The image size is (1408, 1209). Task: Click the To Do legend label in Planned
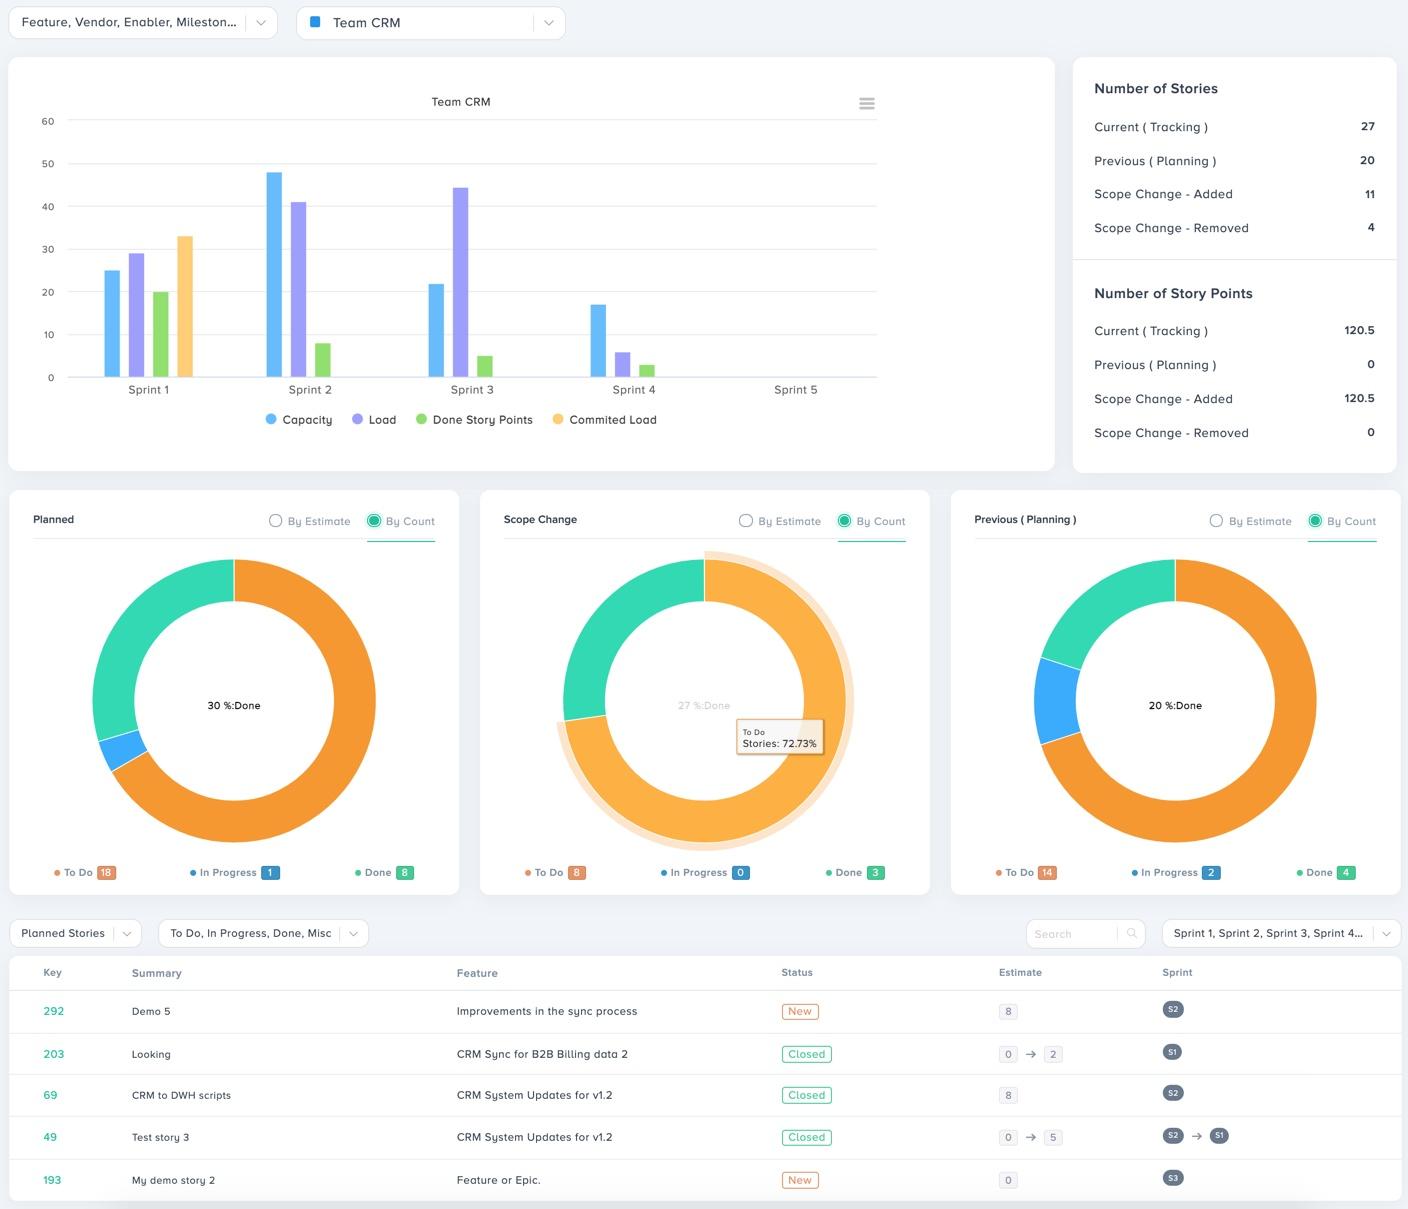(78, 873)
